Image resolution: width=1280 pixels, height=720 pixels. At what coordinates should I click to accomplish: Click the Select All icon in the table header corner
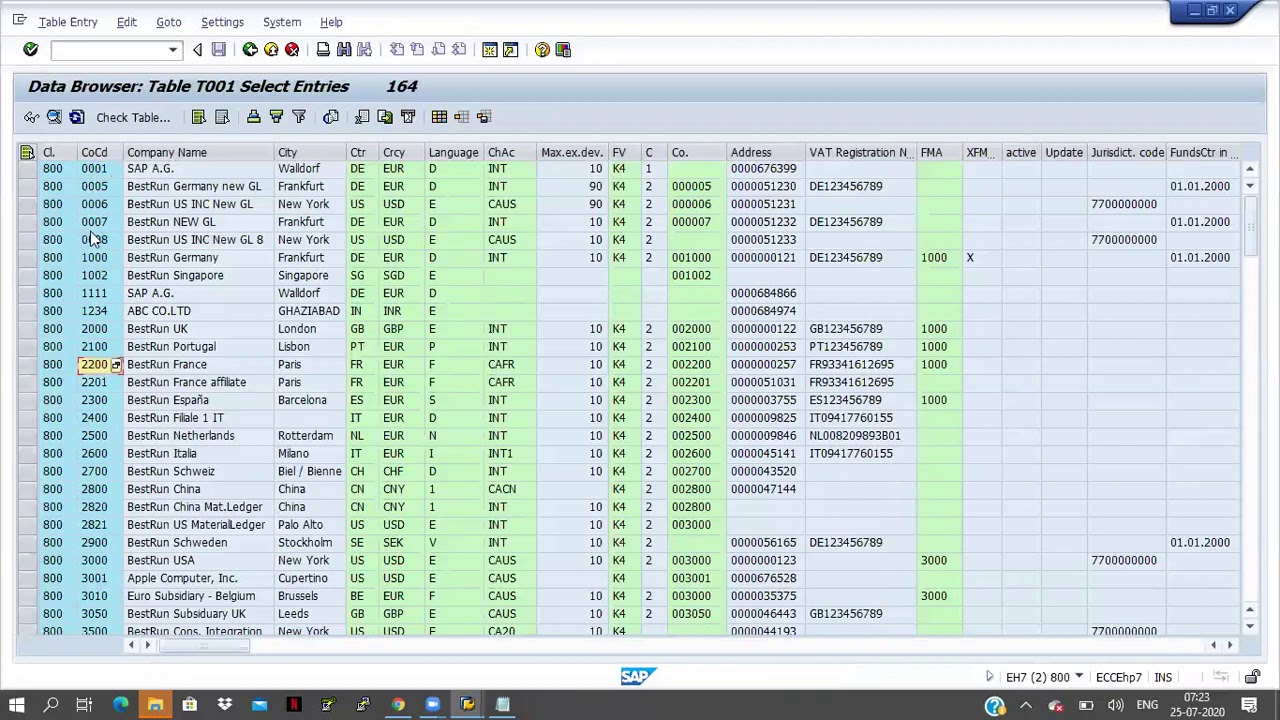coord(27,152)
